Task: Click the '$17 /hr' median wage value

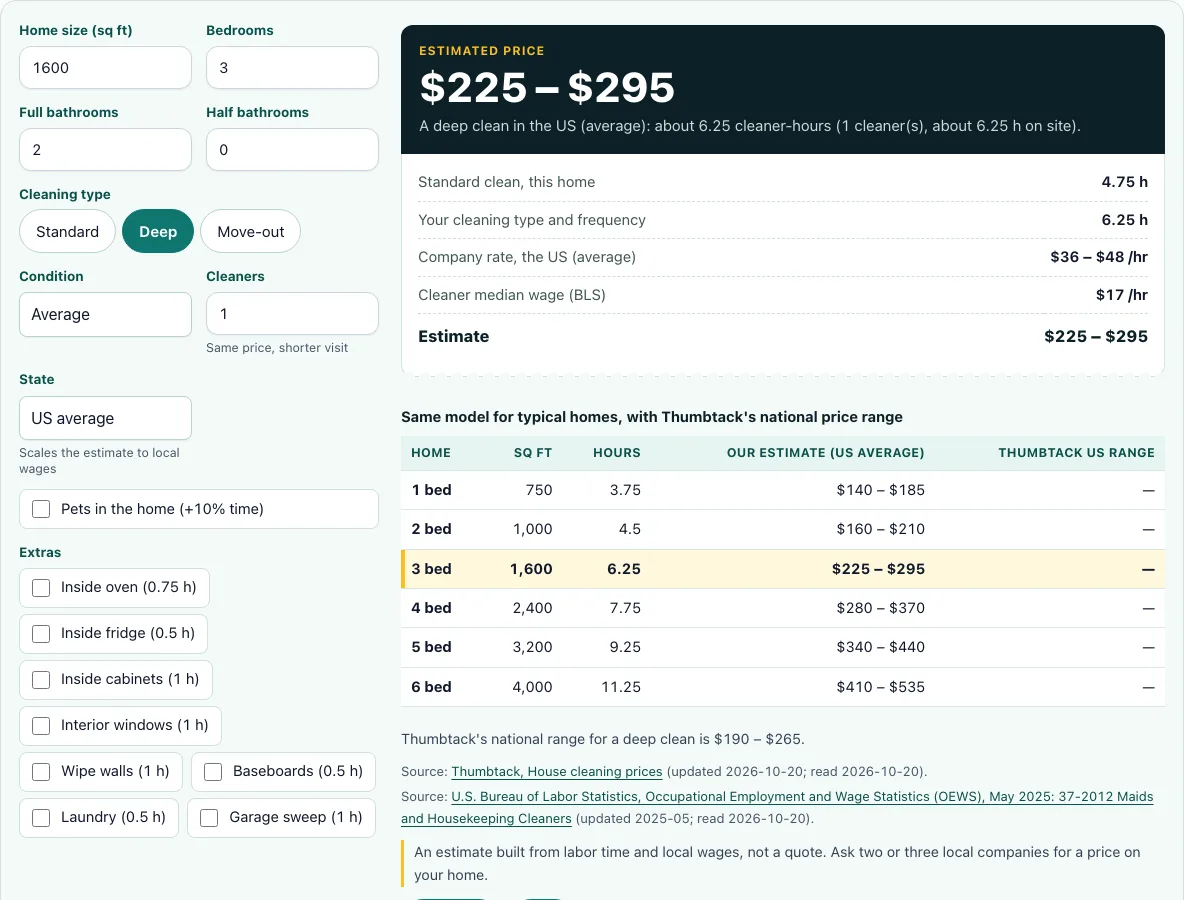Action: [x=1121, y=294]
